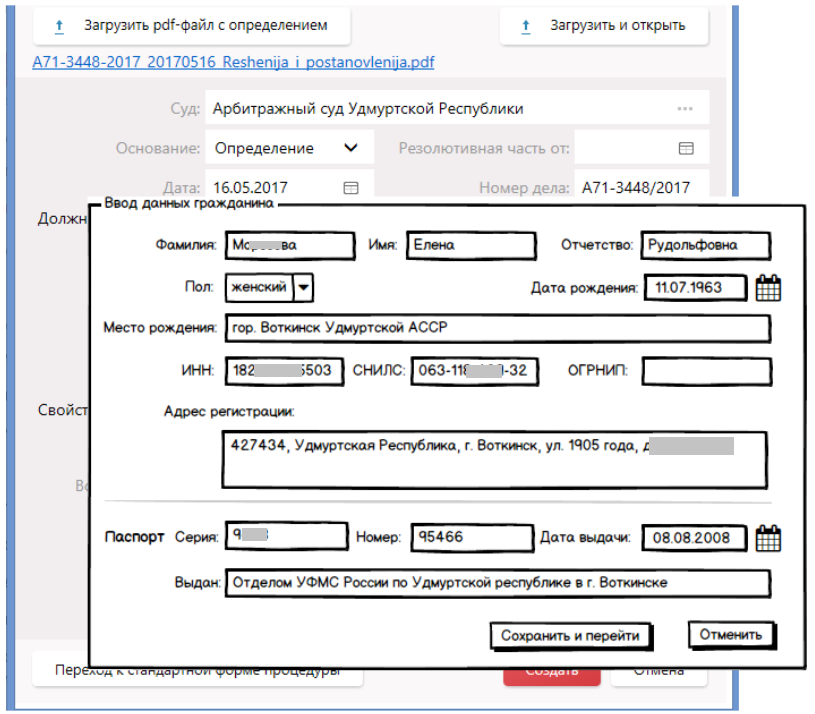Click upload icon on Загрузить pdf-файл button
Viewport: 815px width, 714px height.
coord(61,26)
